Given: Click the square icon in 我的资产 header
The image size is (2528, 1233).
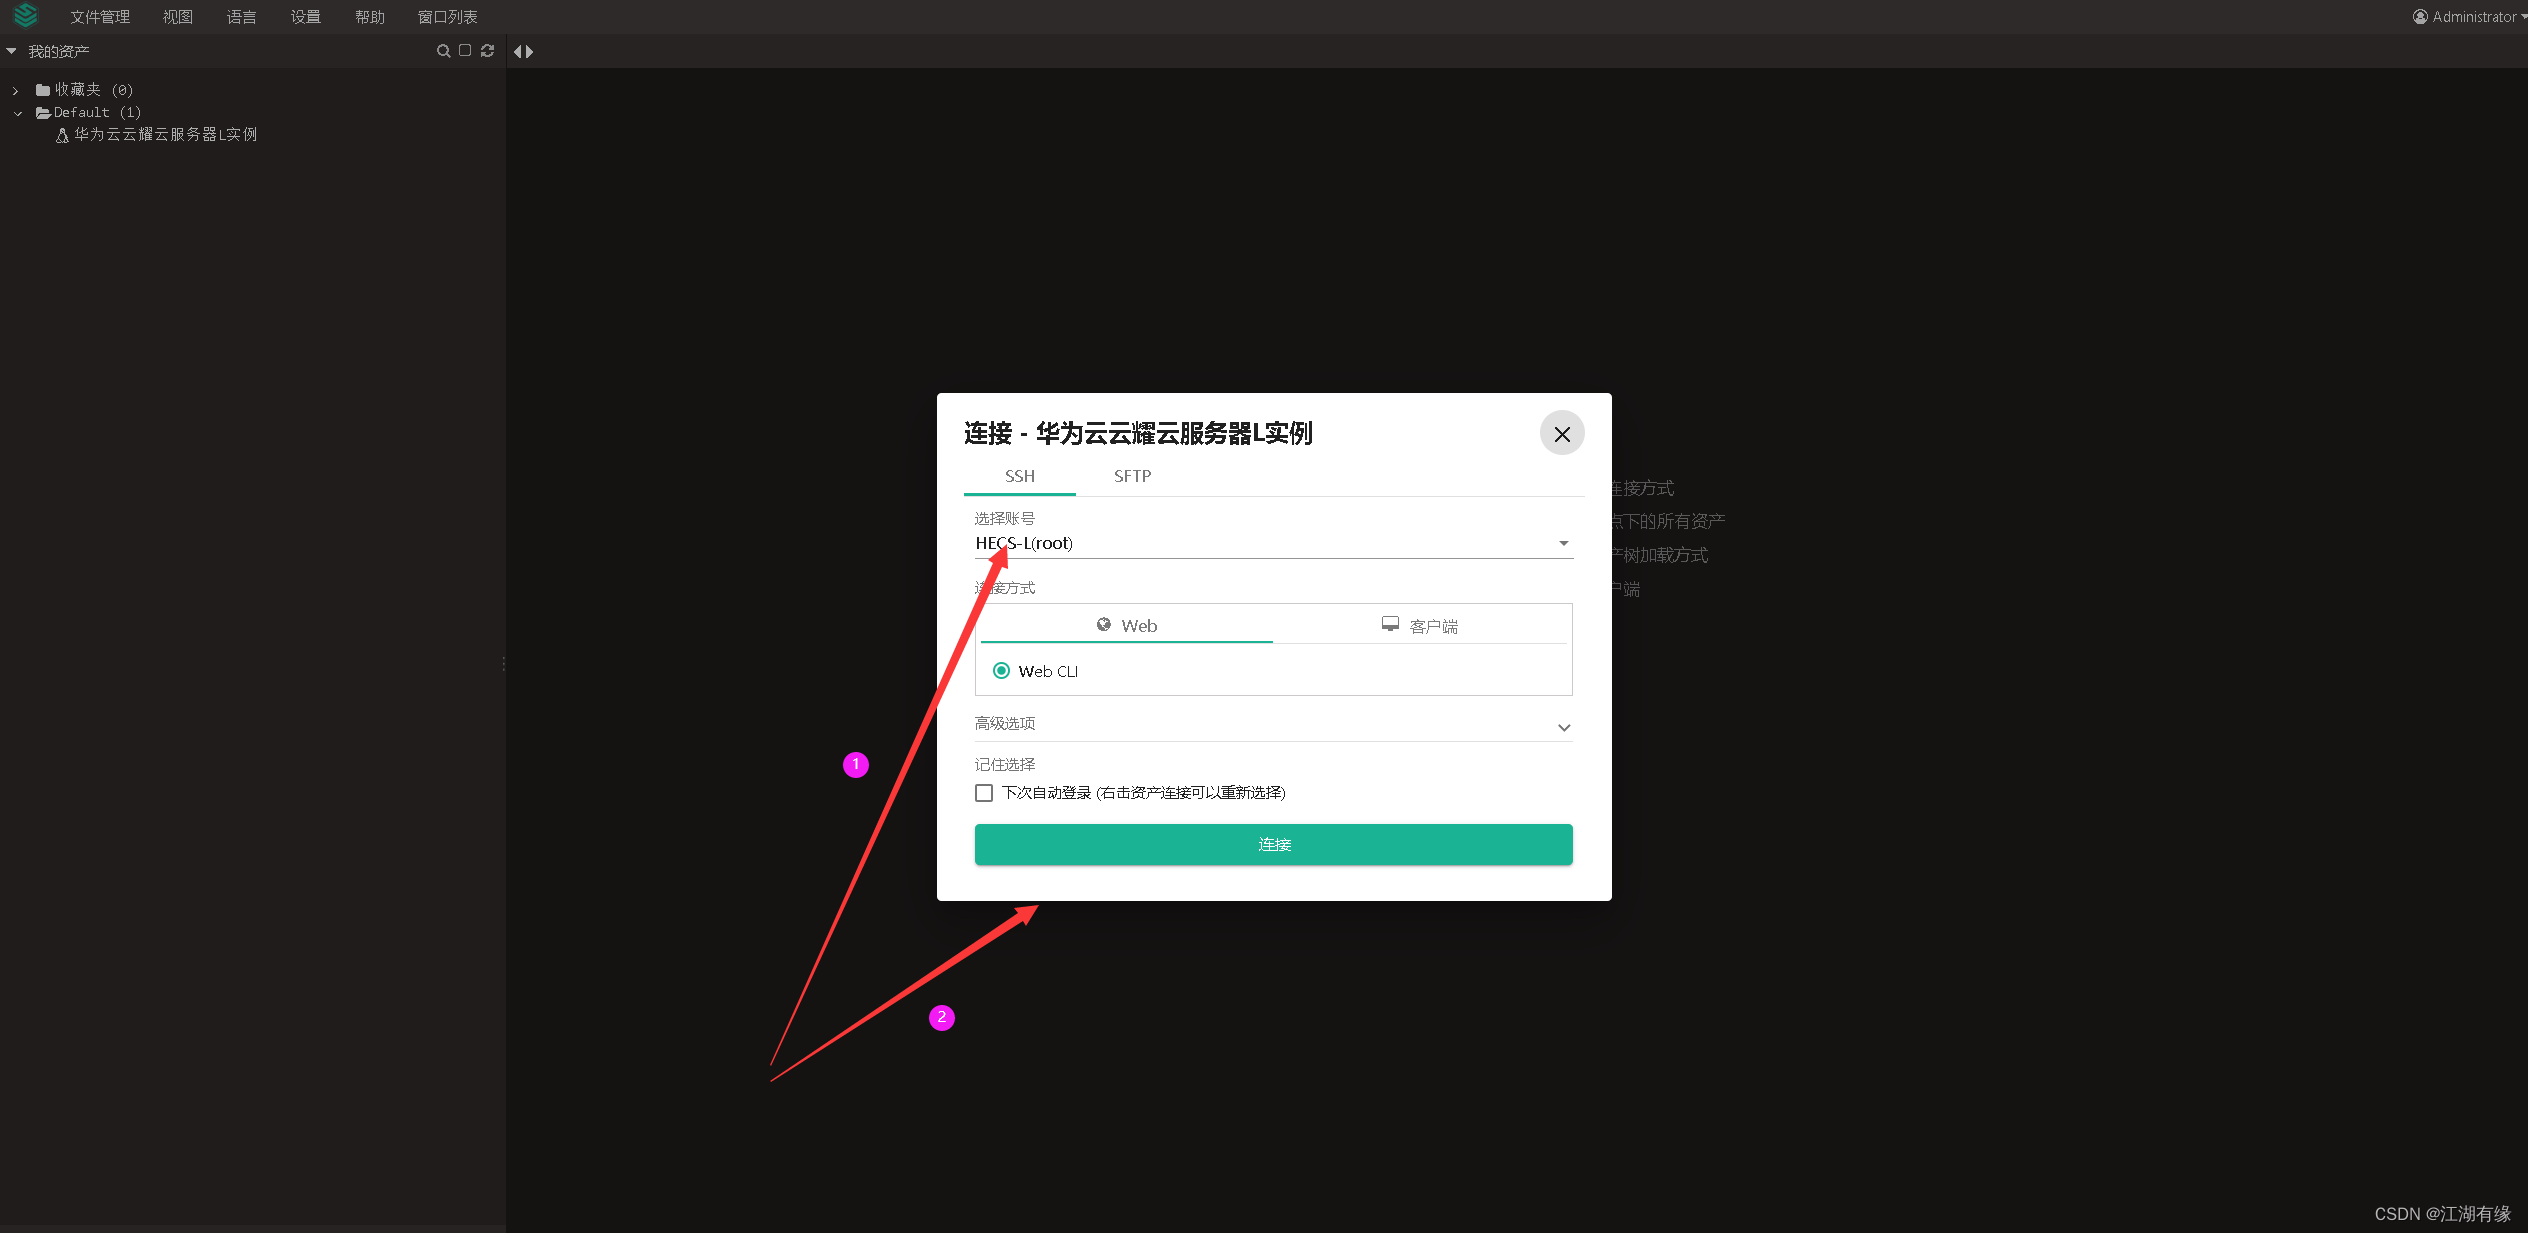Looking at the screenshot, I should tap(465, 50).
